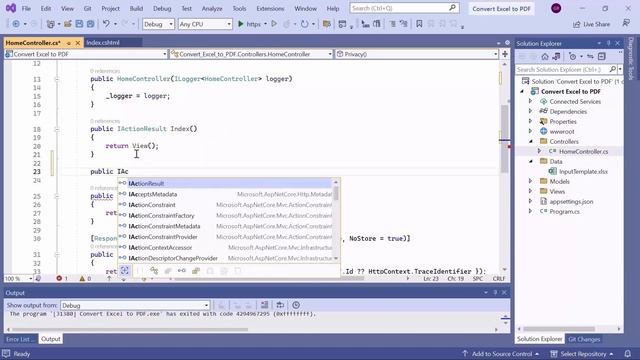Expand the Dependencies node
Image resolution: width=640 pixels, height=360 pixels.
(x=530, y=111)
